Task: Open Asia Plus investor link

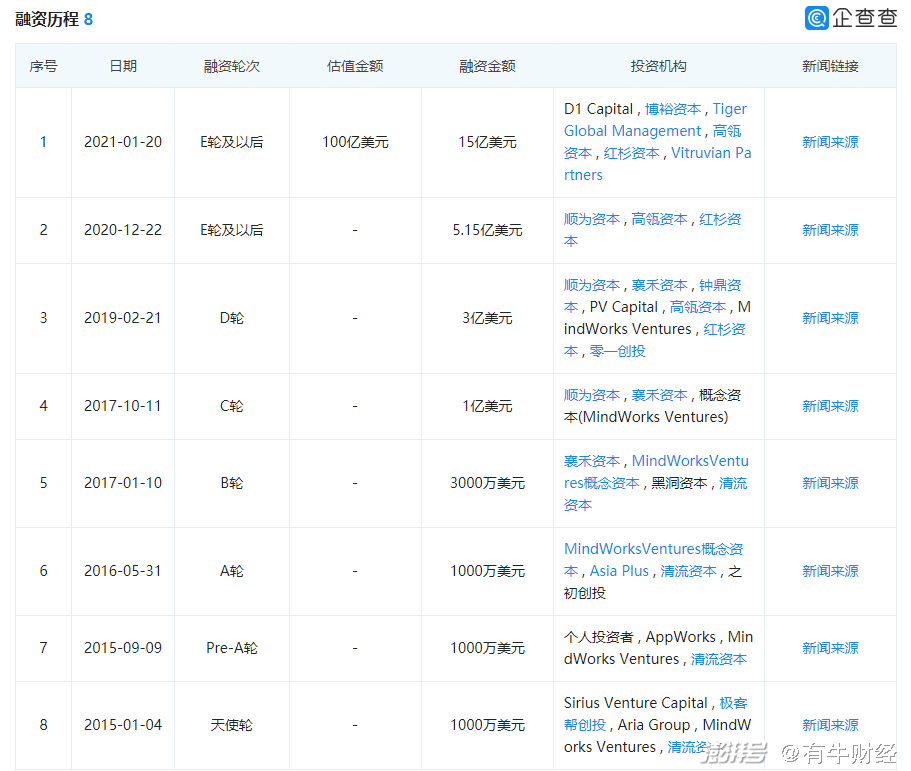Action: (619, 571)
